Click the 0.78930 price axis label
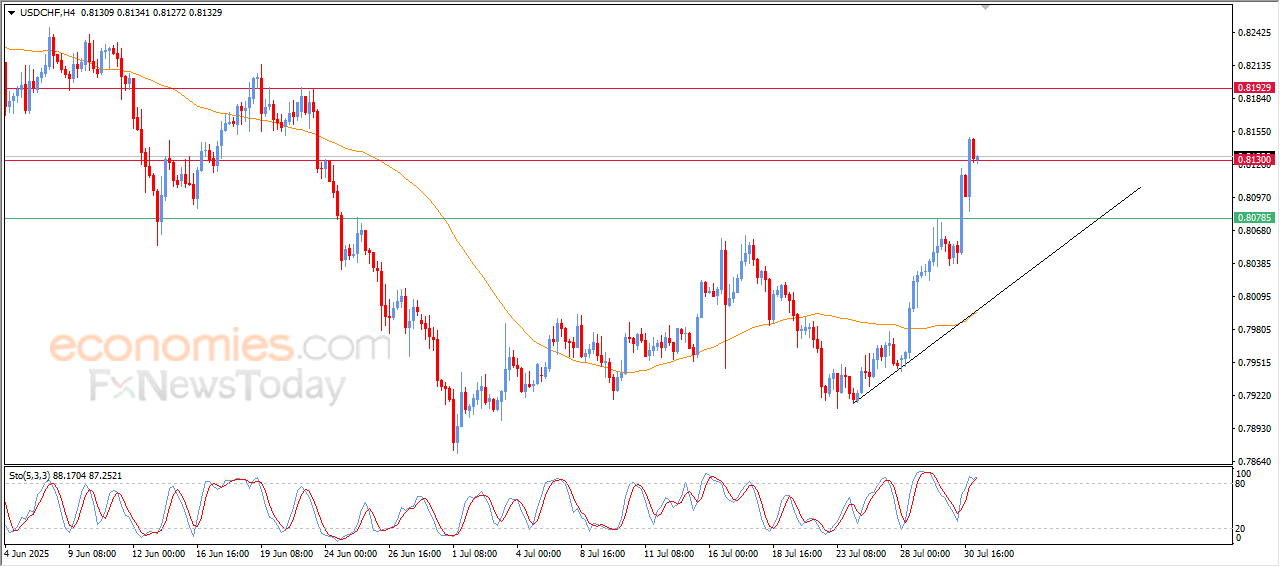This screenshot has height=567, width=1280. pos(1254,429)
